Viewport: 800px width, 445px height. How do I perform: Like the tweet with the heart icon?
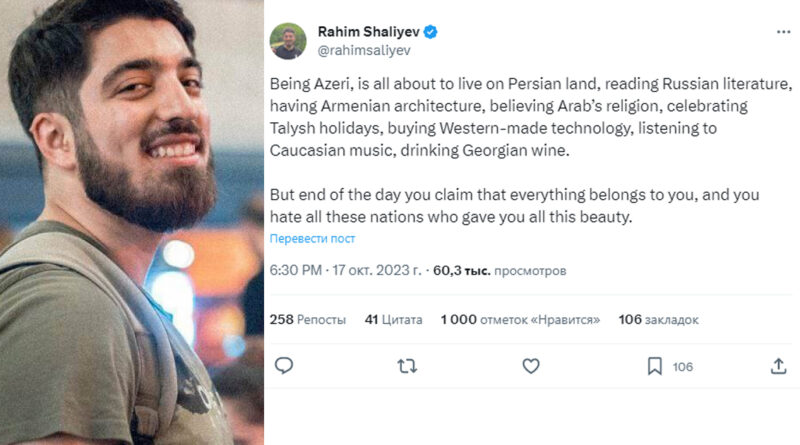click(531, 367)
